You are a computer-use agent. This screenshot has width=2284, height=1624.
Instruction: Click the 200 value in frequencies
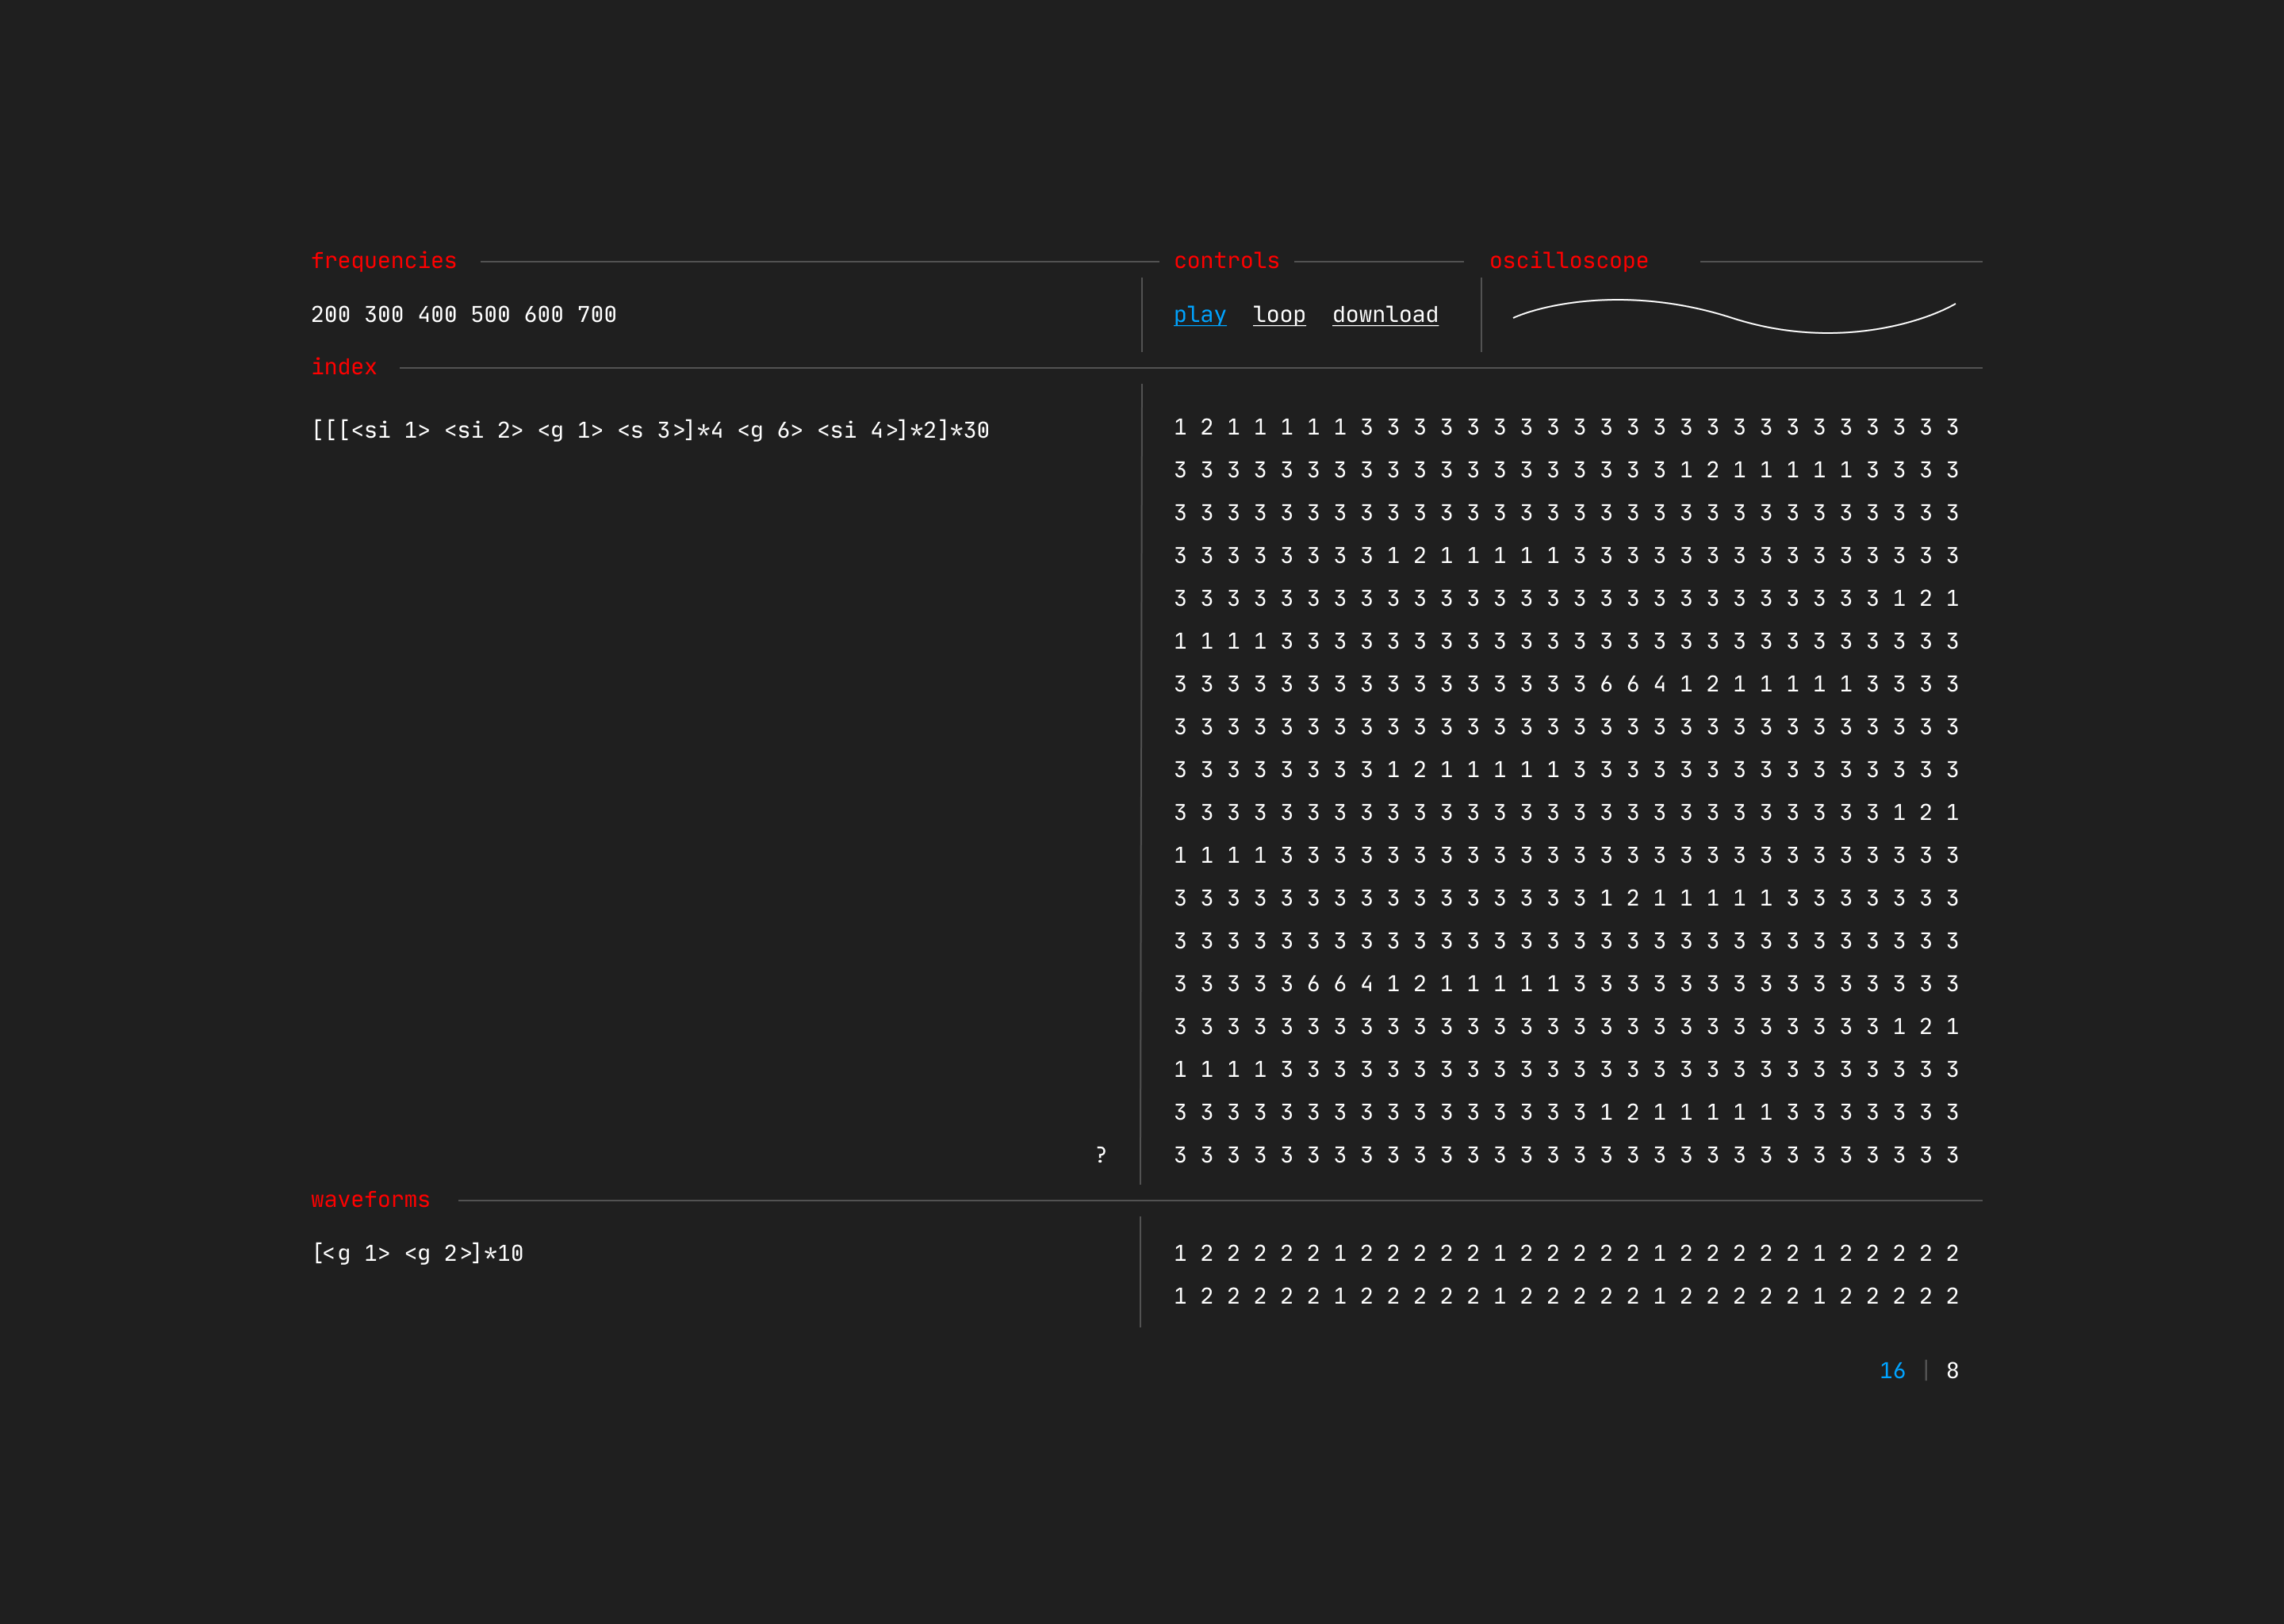click(x=330, y=315)
